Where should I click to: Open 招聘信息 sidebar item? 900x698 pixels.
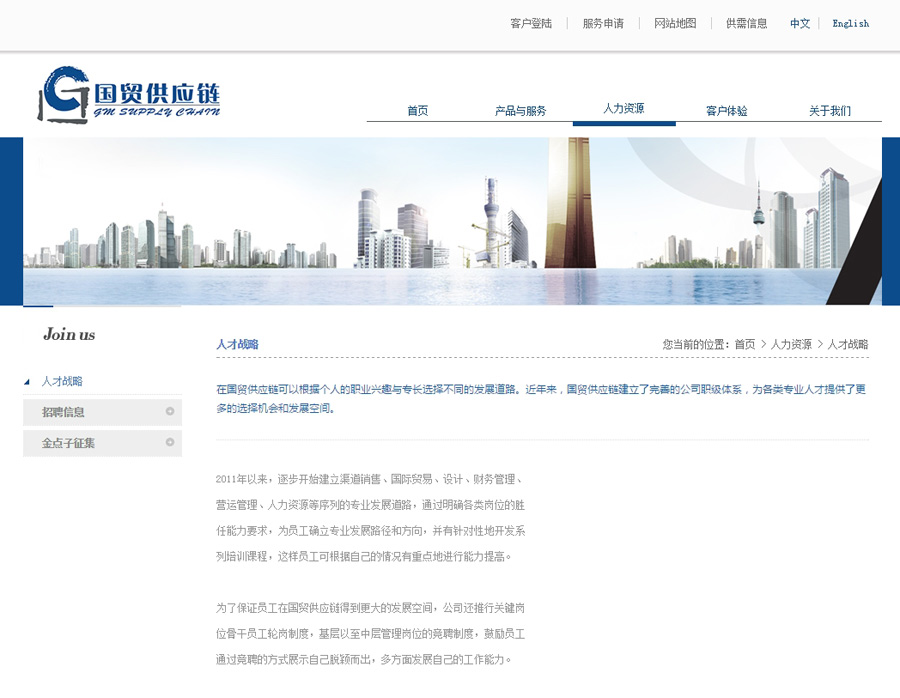point(102,412)
